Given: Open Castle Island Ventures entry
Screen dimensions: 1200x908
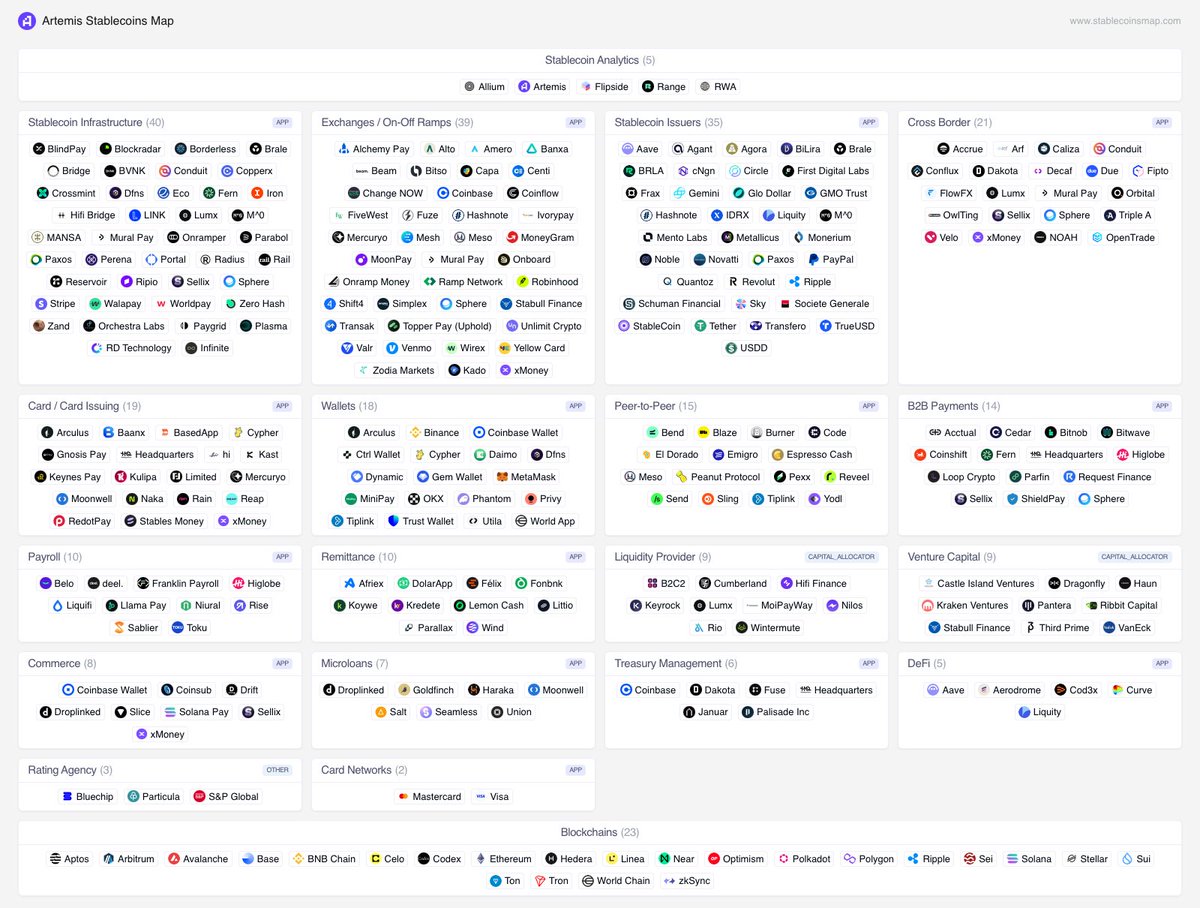Looking at the screenshot, I should pyautogui.click(x=978, y=584).
